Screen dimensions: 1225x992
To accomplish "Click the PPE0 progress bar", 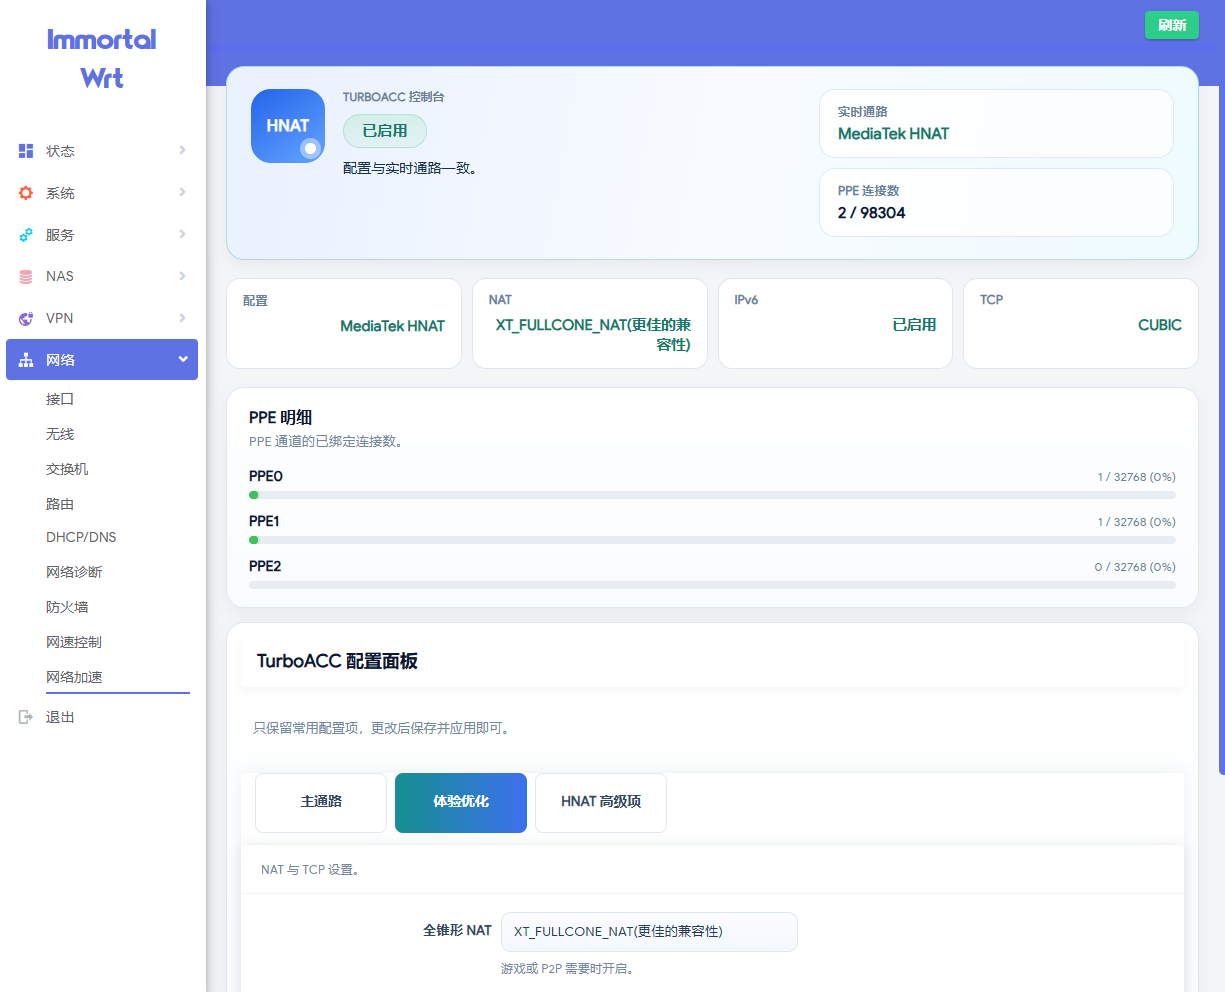I will 712,495.
